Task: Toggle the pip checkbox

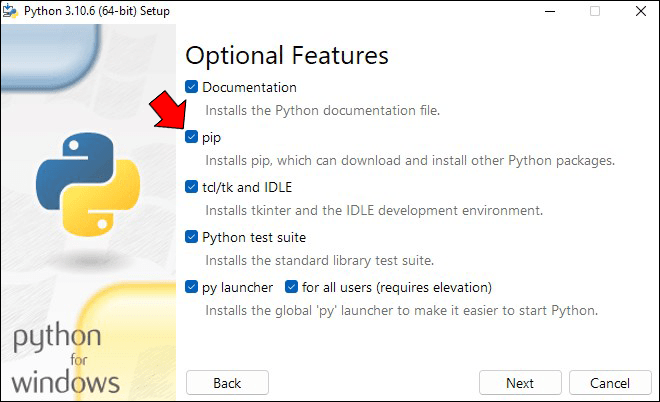Action: tap(192, 137)
